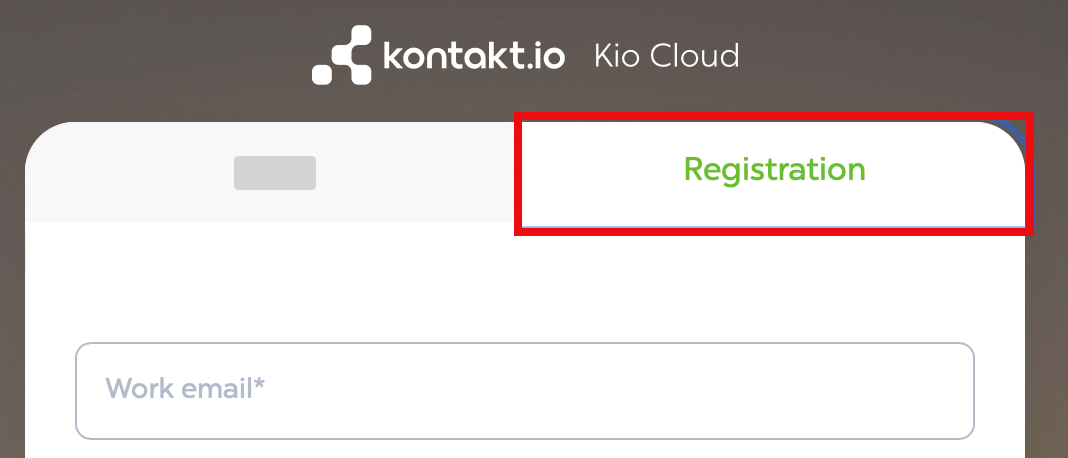The image size is (1068, 458).
Task: Click the asterisk of Work email label
Action: pyautogui.click(x=260, y=384)
